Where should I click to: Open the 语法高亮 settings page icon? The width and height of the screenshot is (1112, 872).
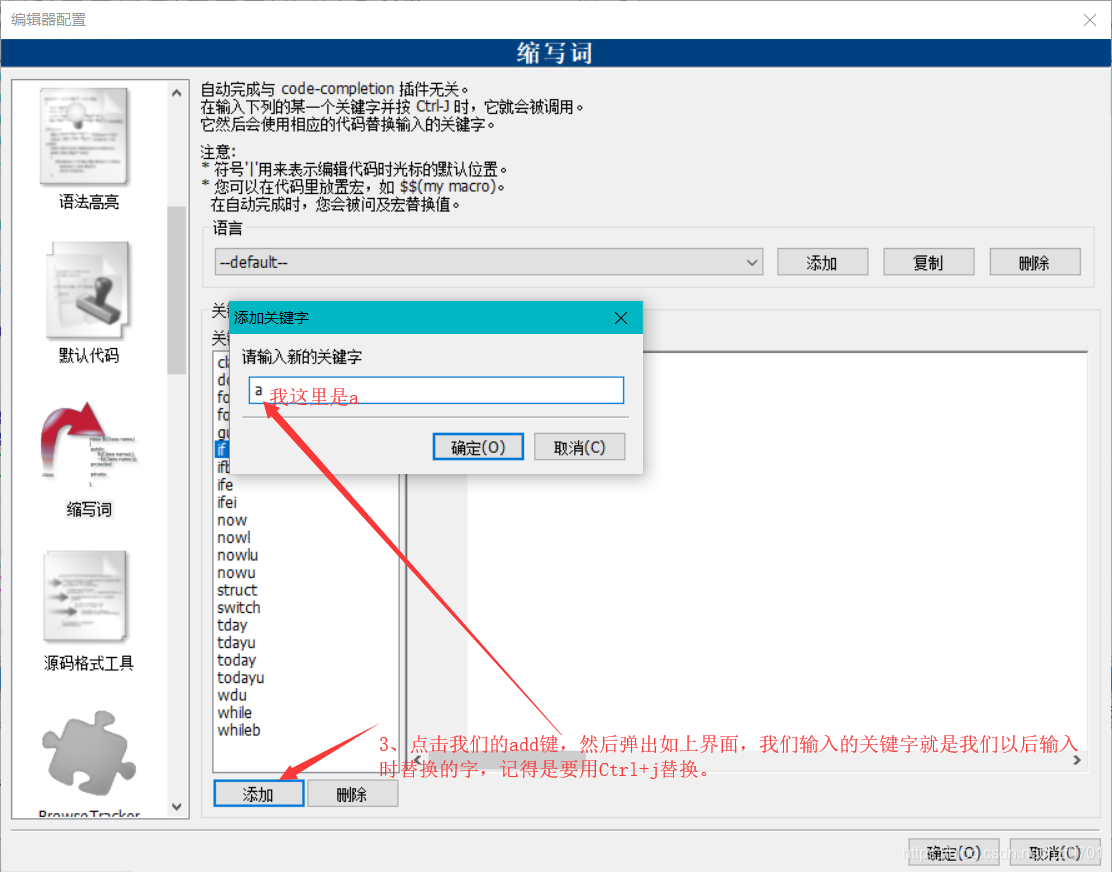click(x=85, y=136)
